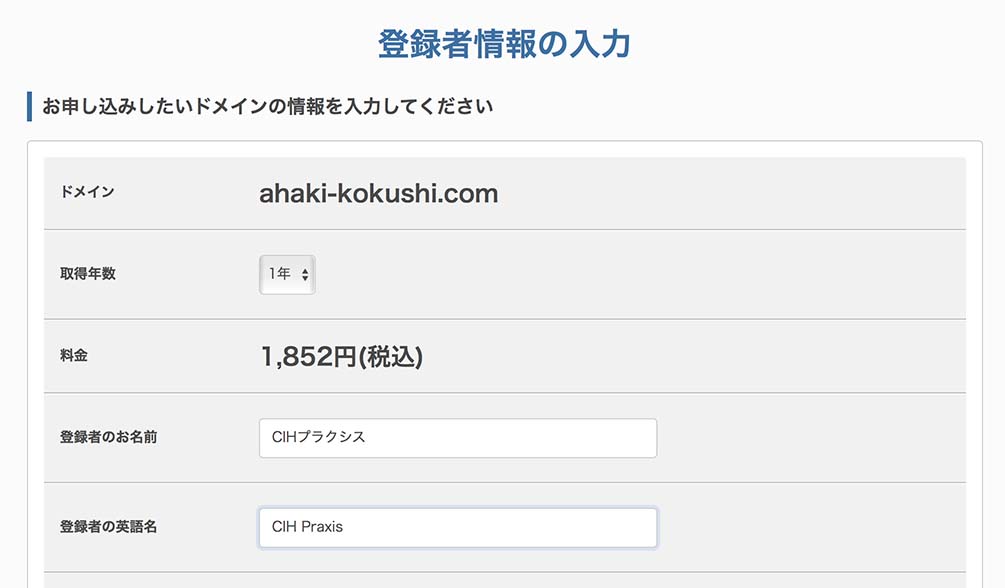Click the 登録者のお名前 field label

(108, 437)
